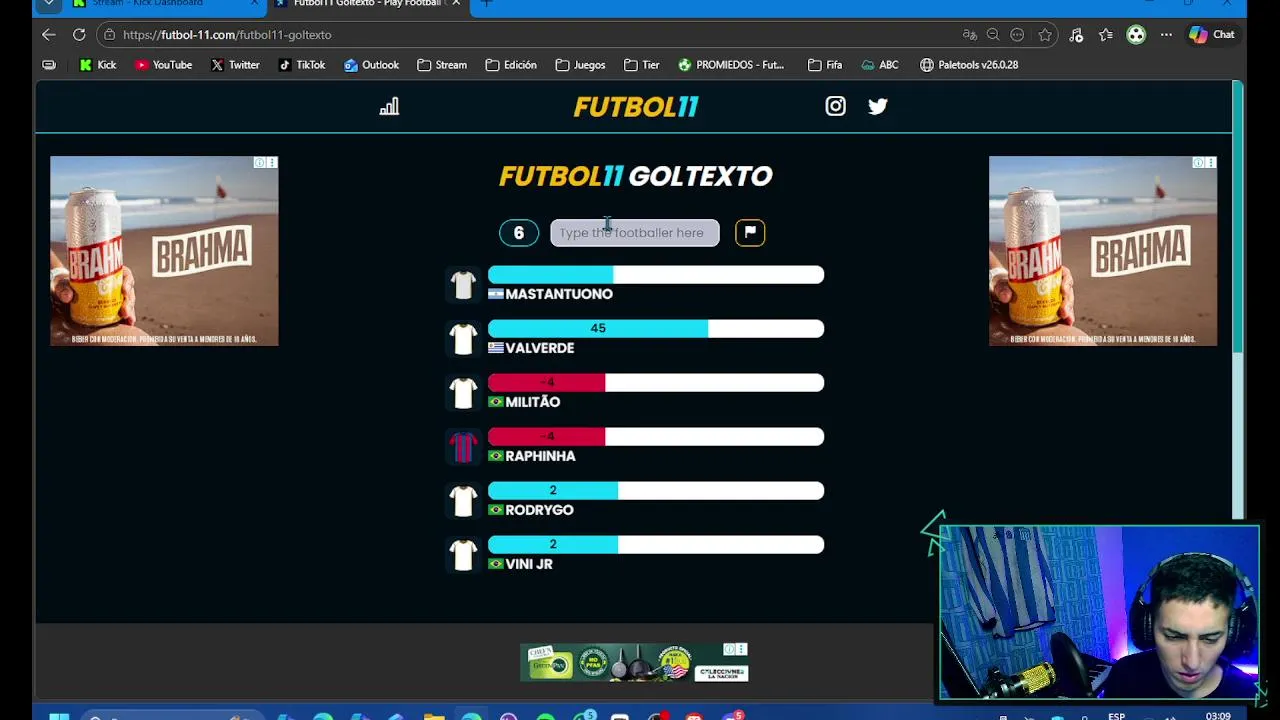This screenshot has height=720, width=1280.
Task: Expand the Juegos bookmarks folder
Action: coord(579,64)
